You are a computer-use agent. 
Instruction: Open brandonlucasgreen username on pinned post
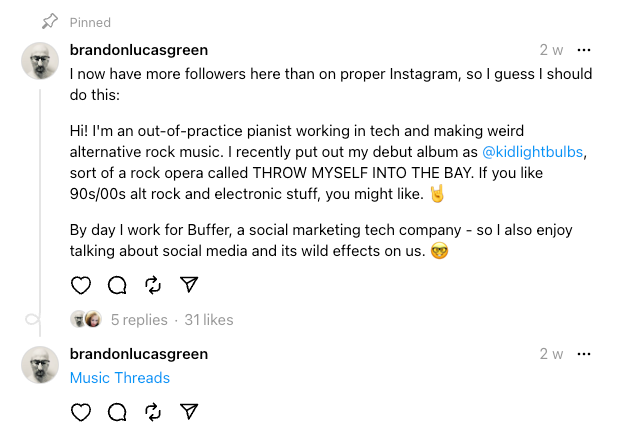point(139,50)
